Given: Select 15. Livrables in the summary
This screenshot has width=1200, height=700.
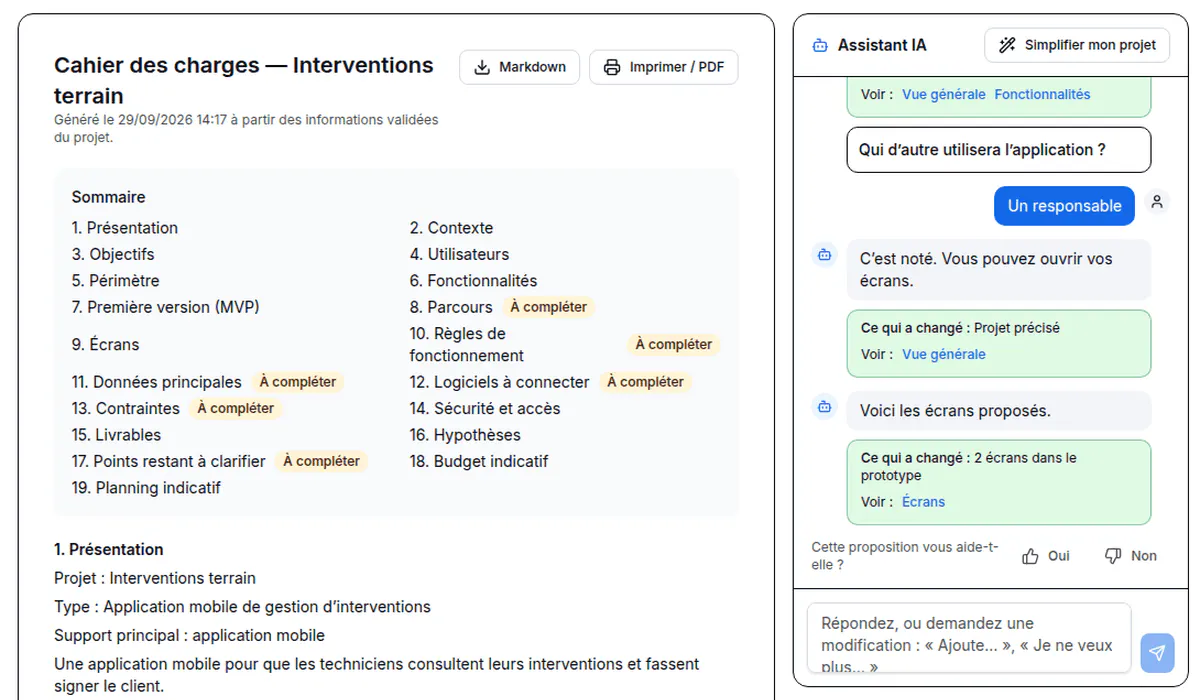Looking at the screenshot, I should pyautogui.click(x=116, y=435).
